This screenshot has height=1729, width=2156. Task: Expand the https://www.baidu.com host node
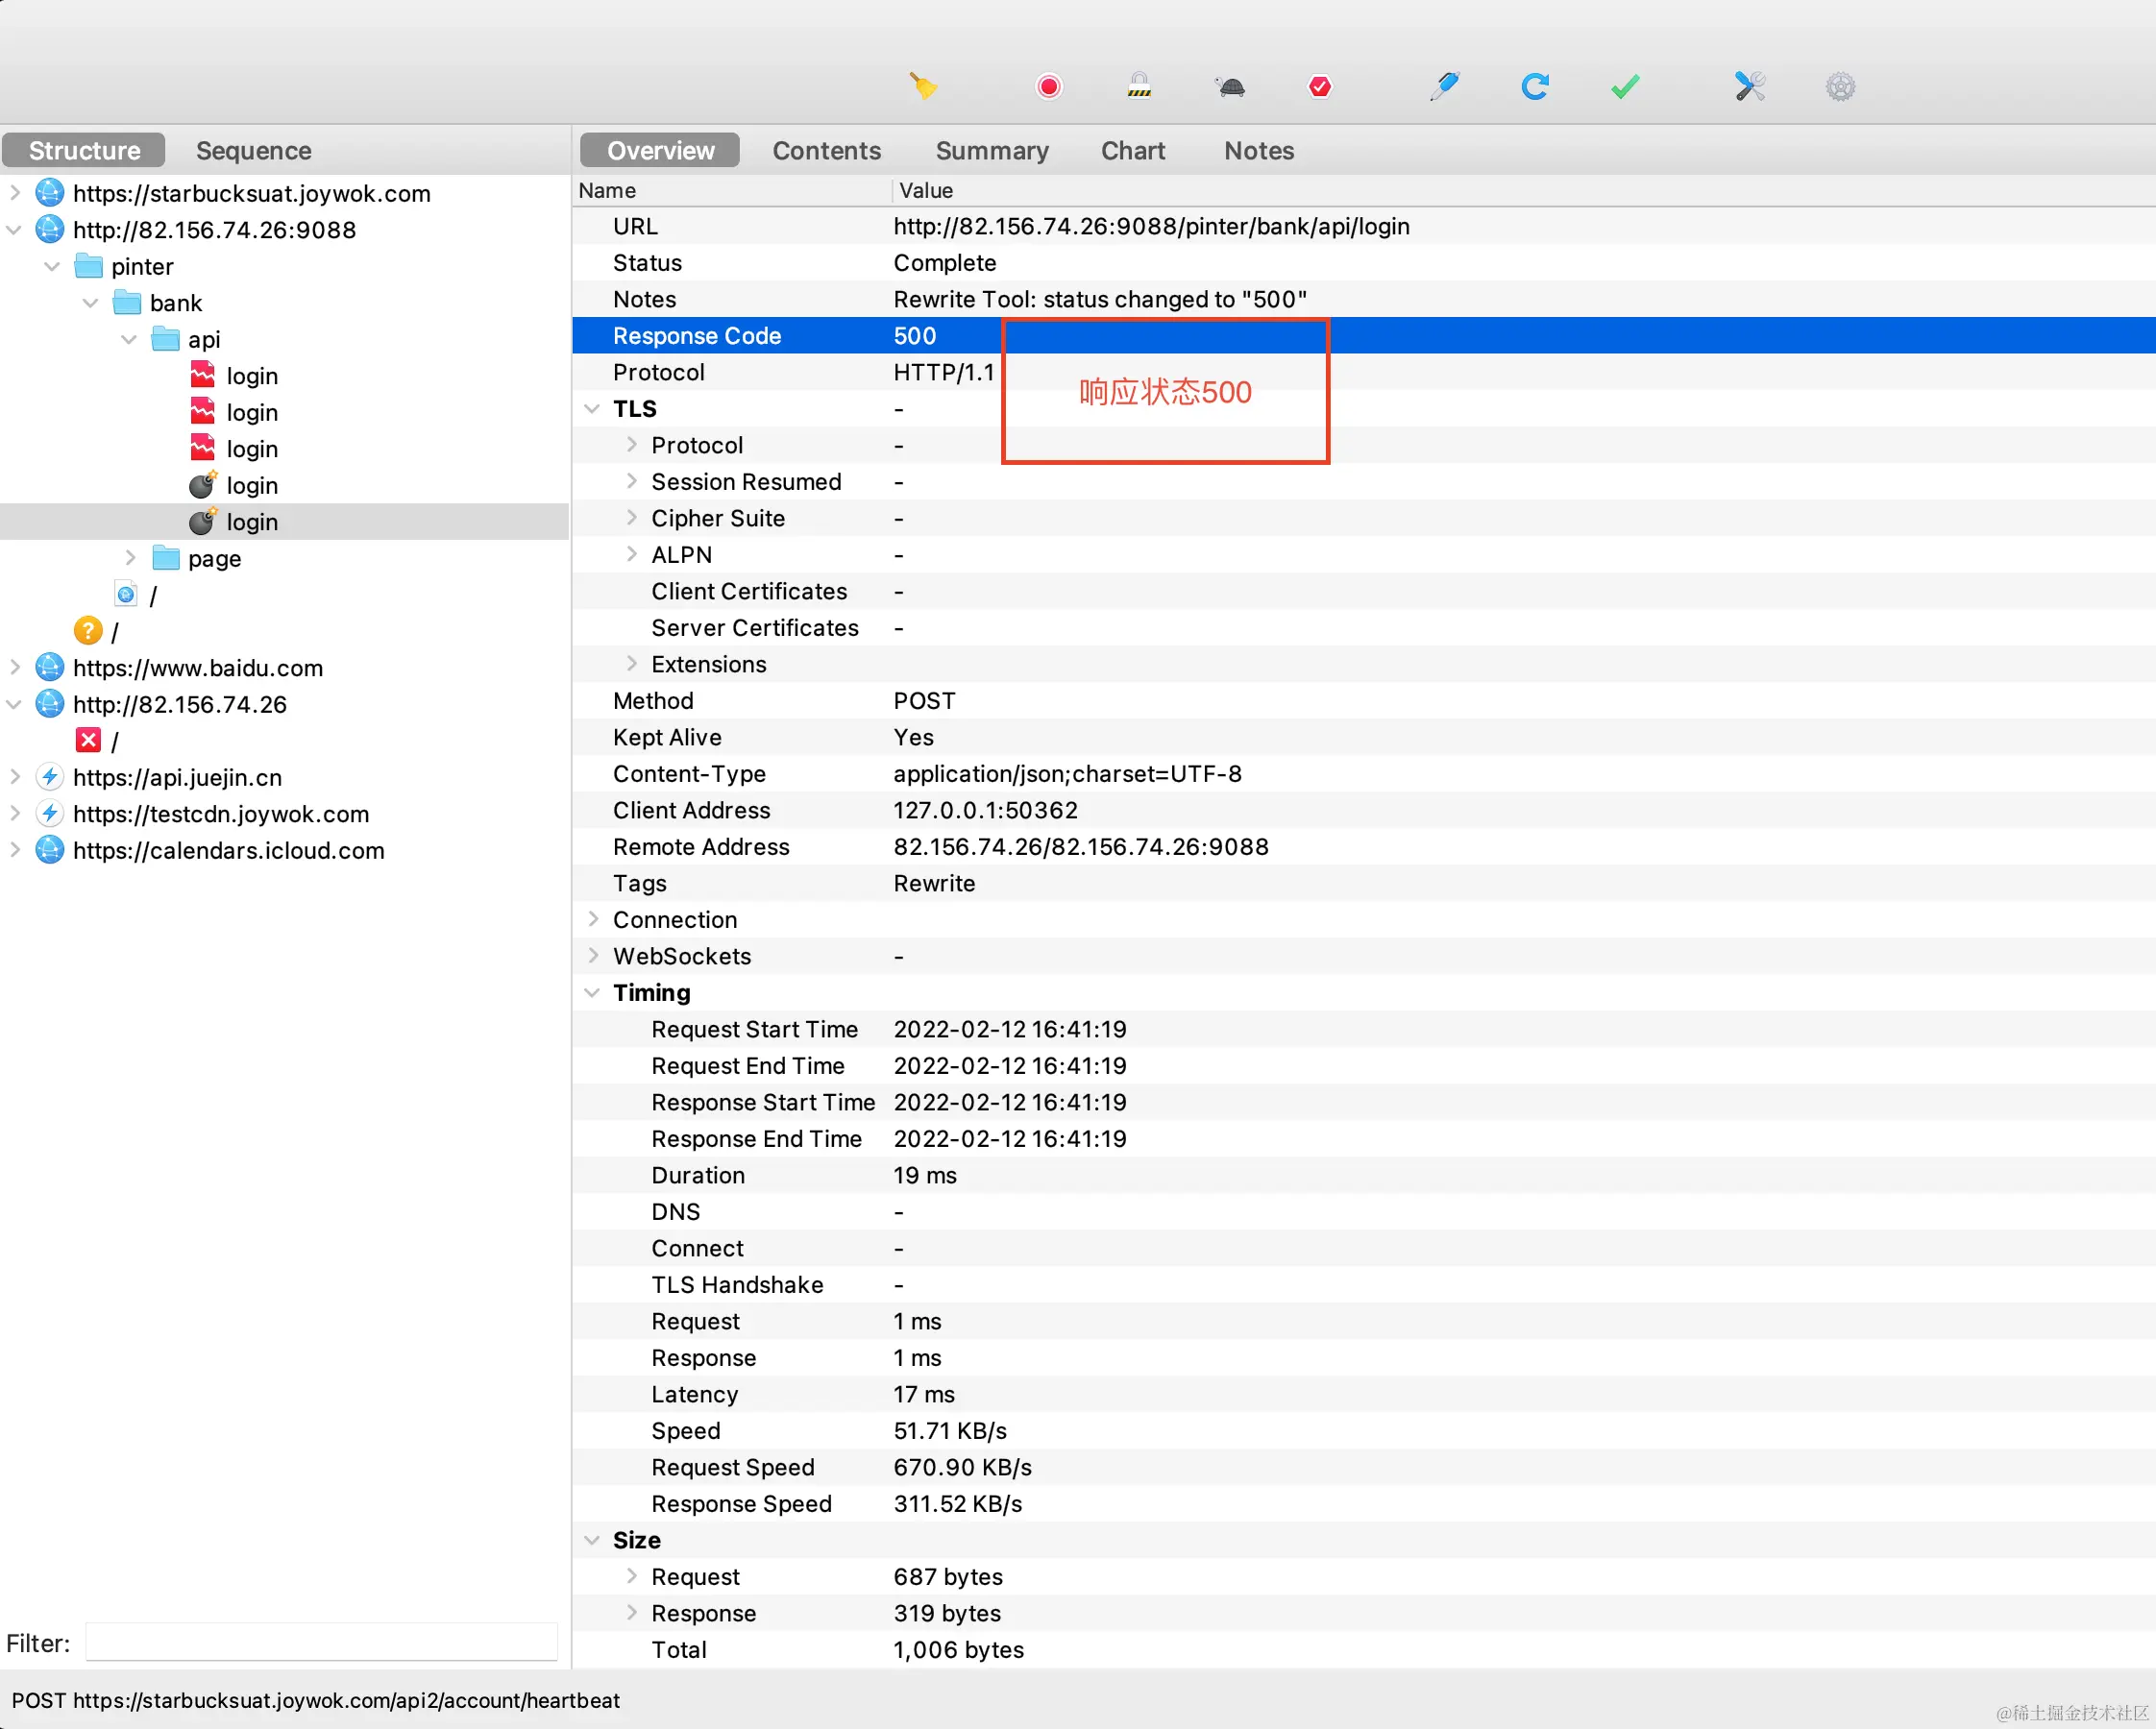[x=15, y=667]
